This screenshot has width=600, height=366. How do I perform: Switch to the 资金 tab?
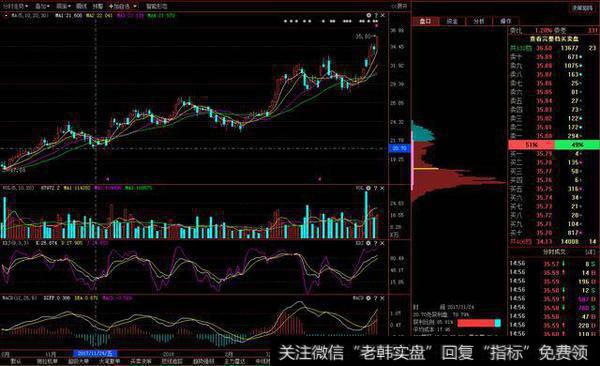452,21
